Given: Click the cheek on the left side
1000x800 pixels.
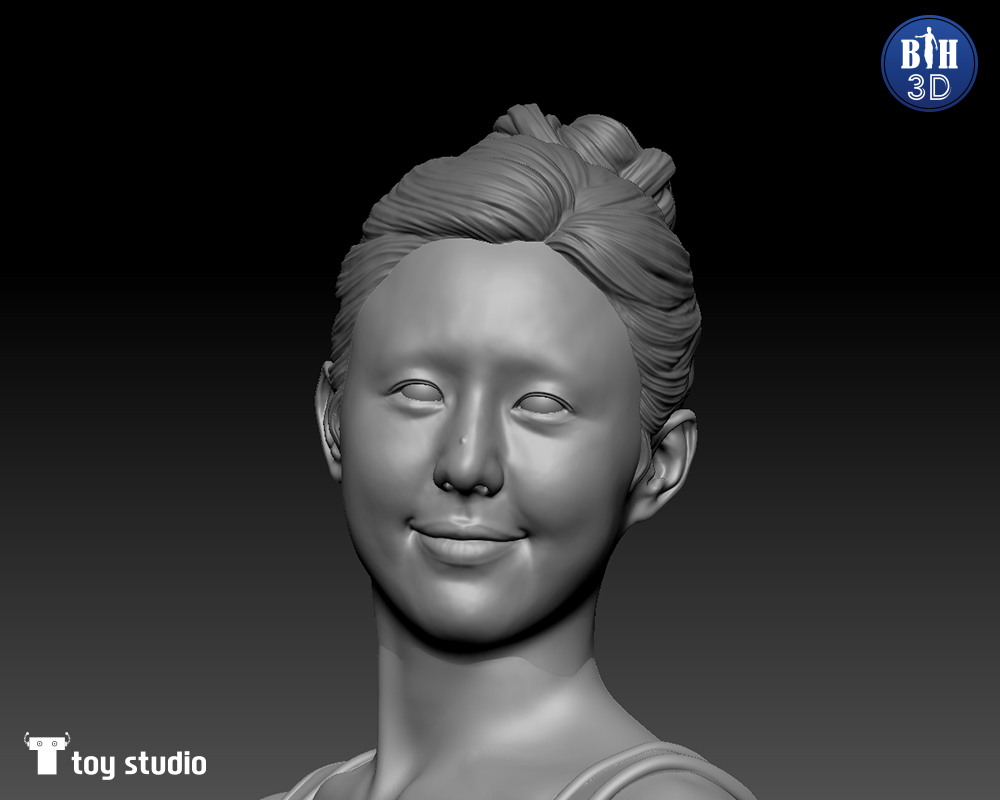Looking at the screenshot, I should tap(385, 470).
